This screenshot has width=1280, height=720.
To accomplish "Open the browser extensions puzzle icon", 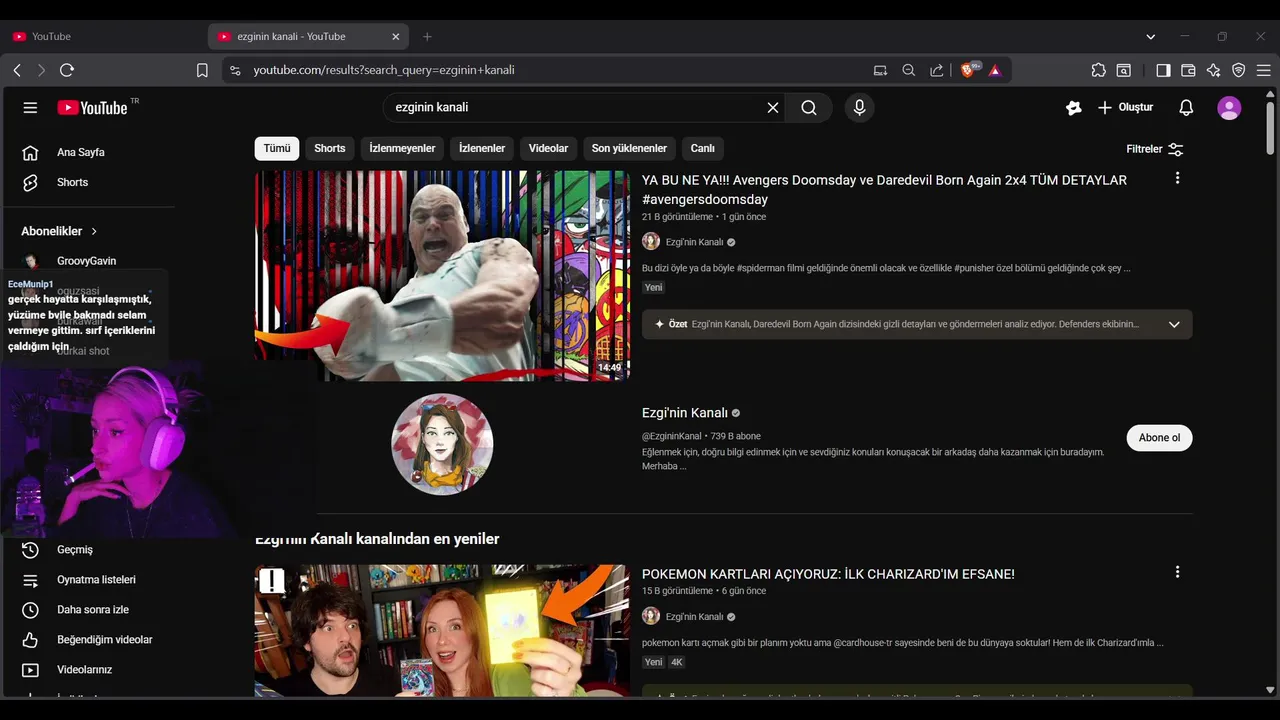I will coord(1098,70).
